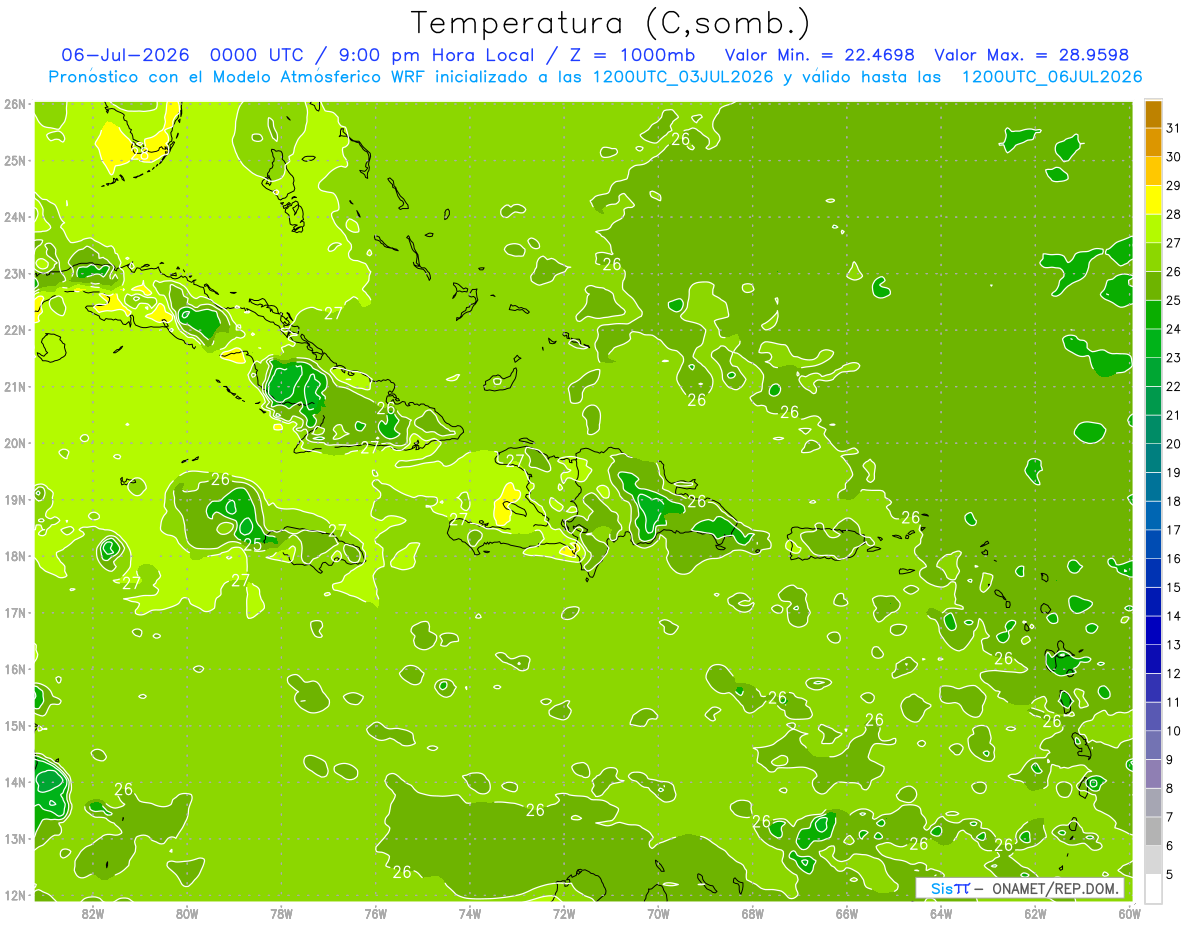Image resolution: width=1200 pixels, height=927 pixels.
Task: Click the '74W' longitude axis label
Action: click(470, 913)
